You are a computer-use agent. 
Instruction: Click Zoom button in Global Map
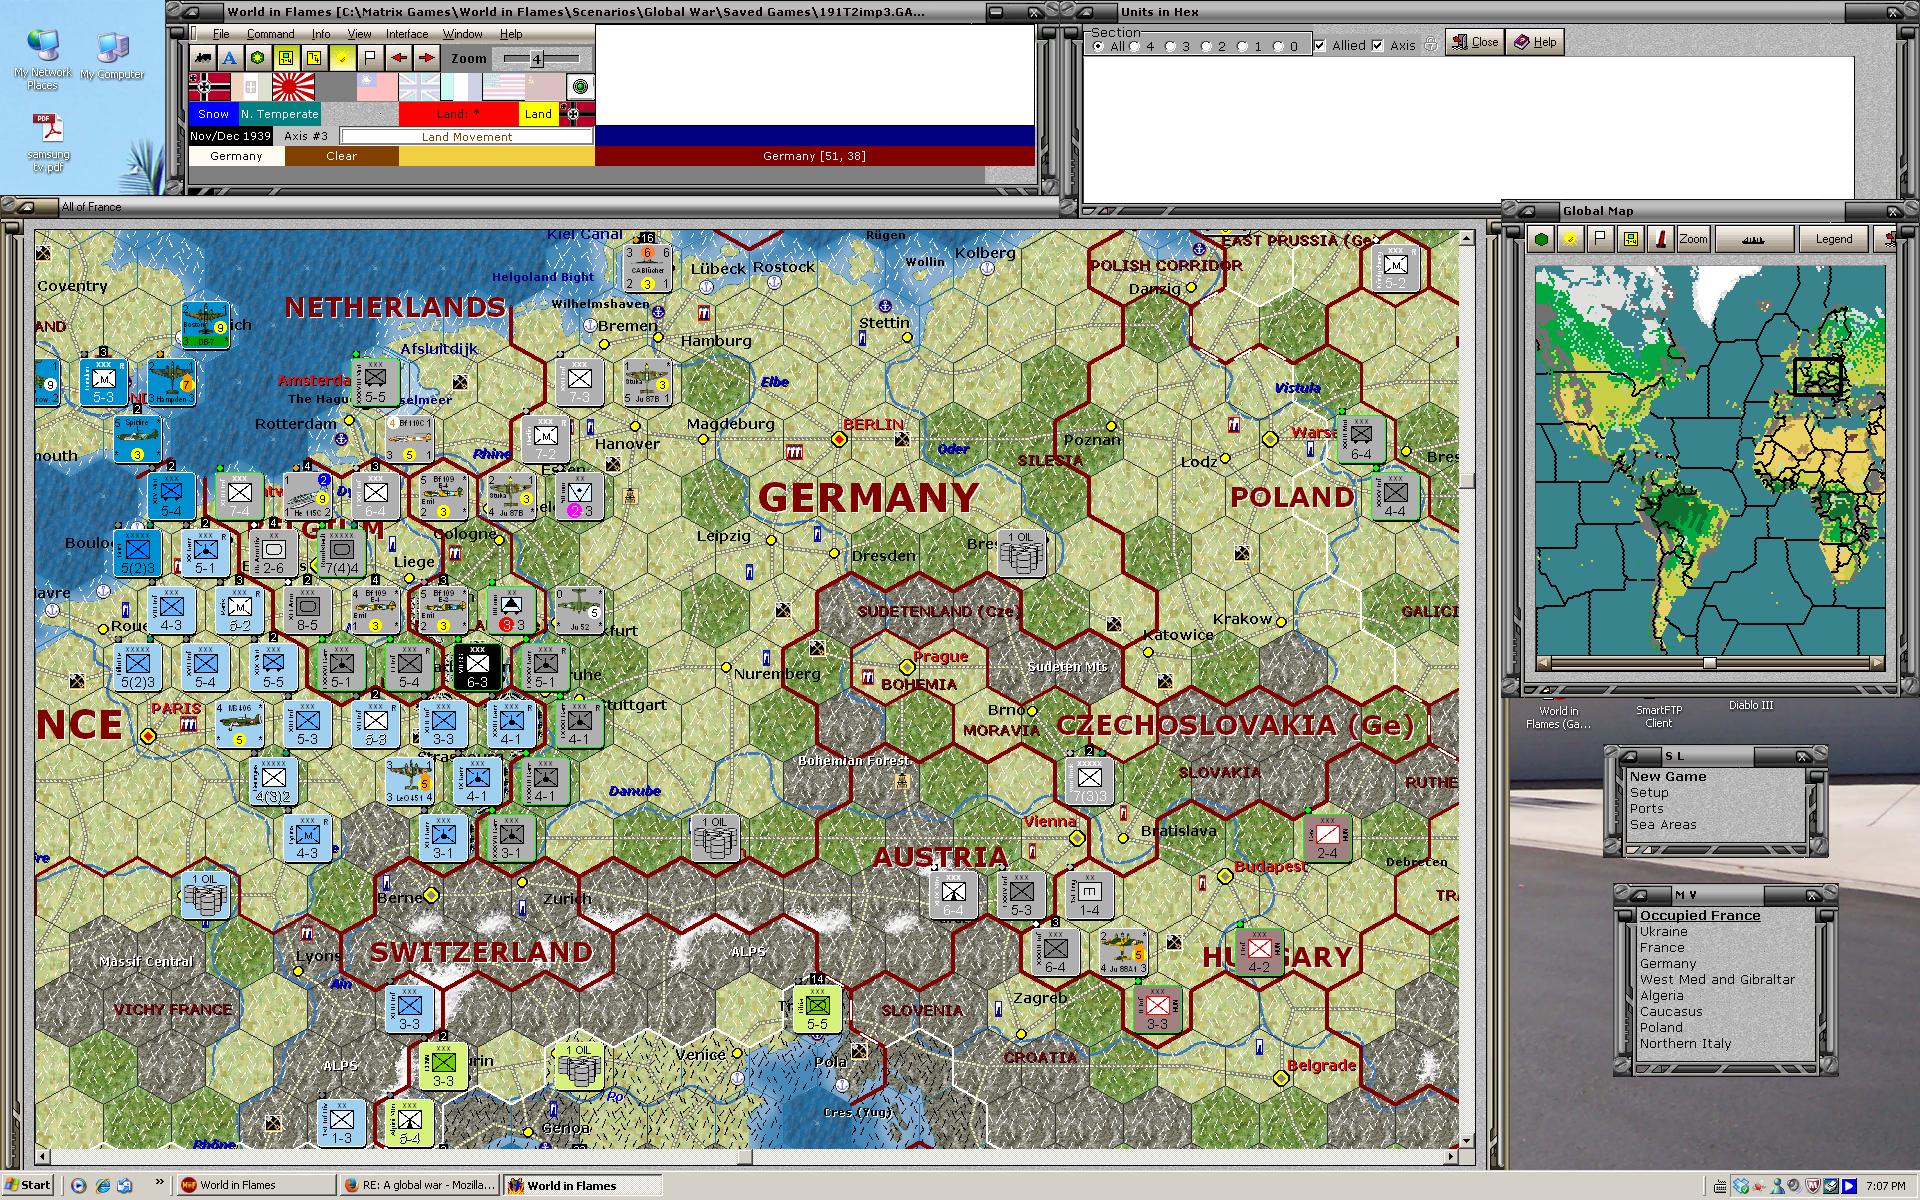1694,239
